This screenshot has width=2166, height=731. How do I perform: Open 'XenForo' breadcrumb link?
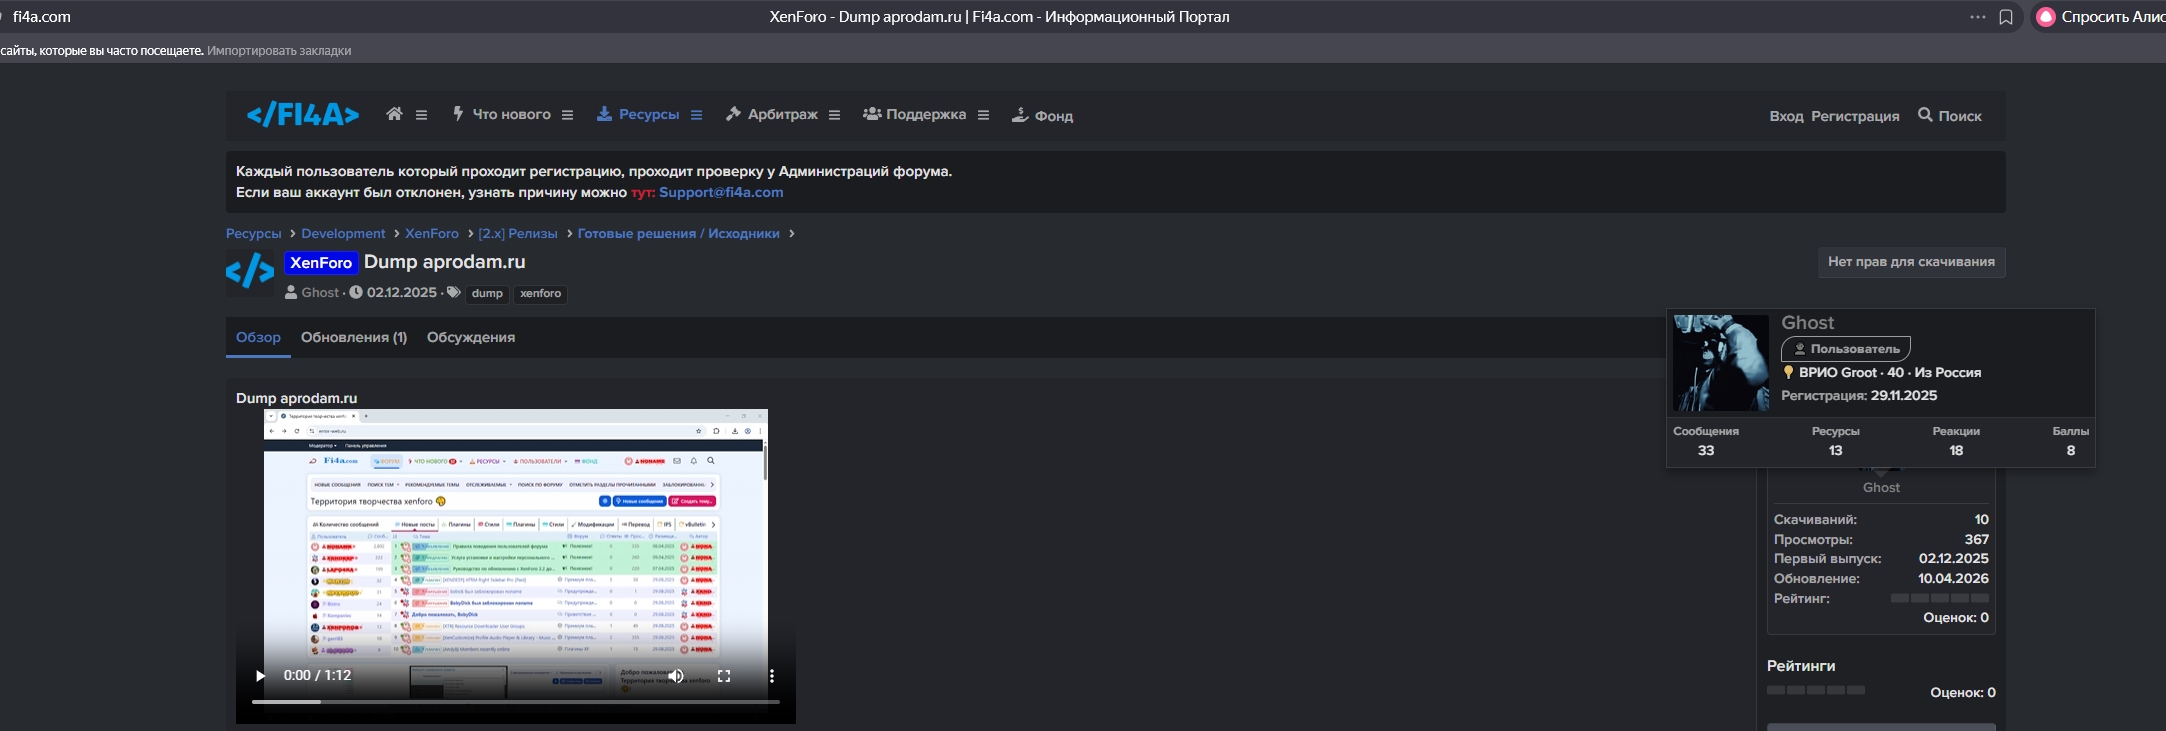[432, 233]
